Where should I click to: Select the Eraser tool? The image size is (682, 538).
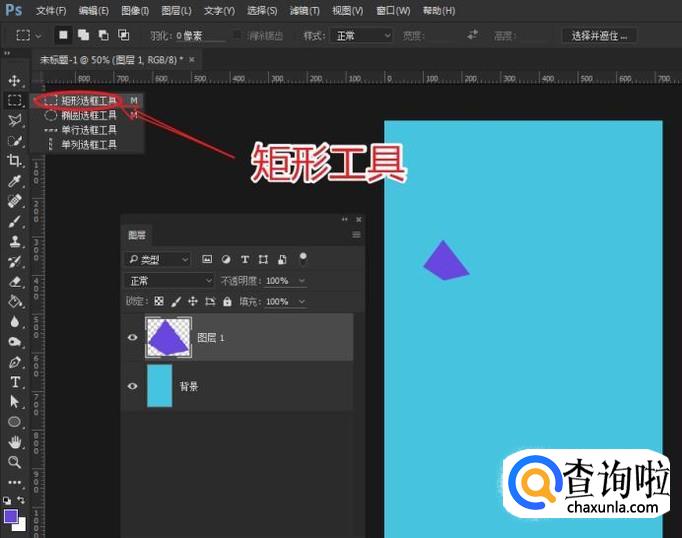pyautogui.click(x=15, y=282)
